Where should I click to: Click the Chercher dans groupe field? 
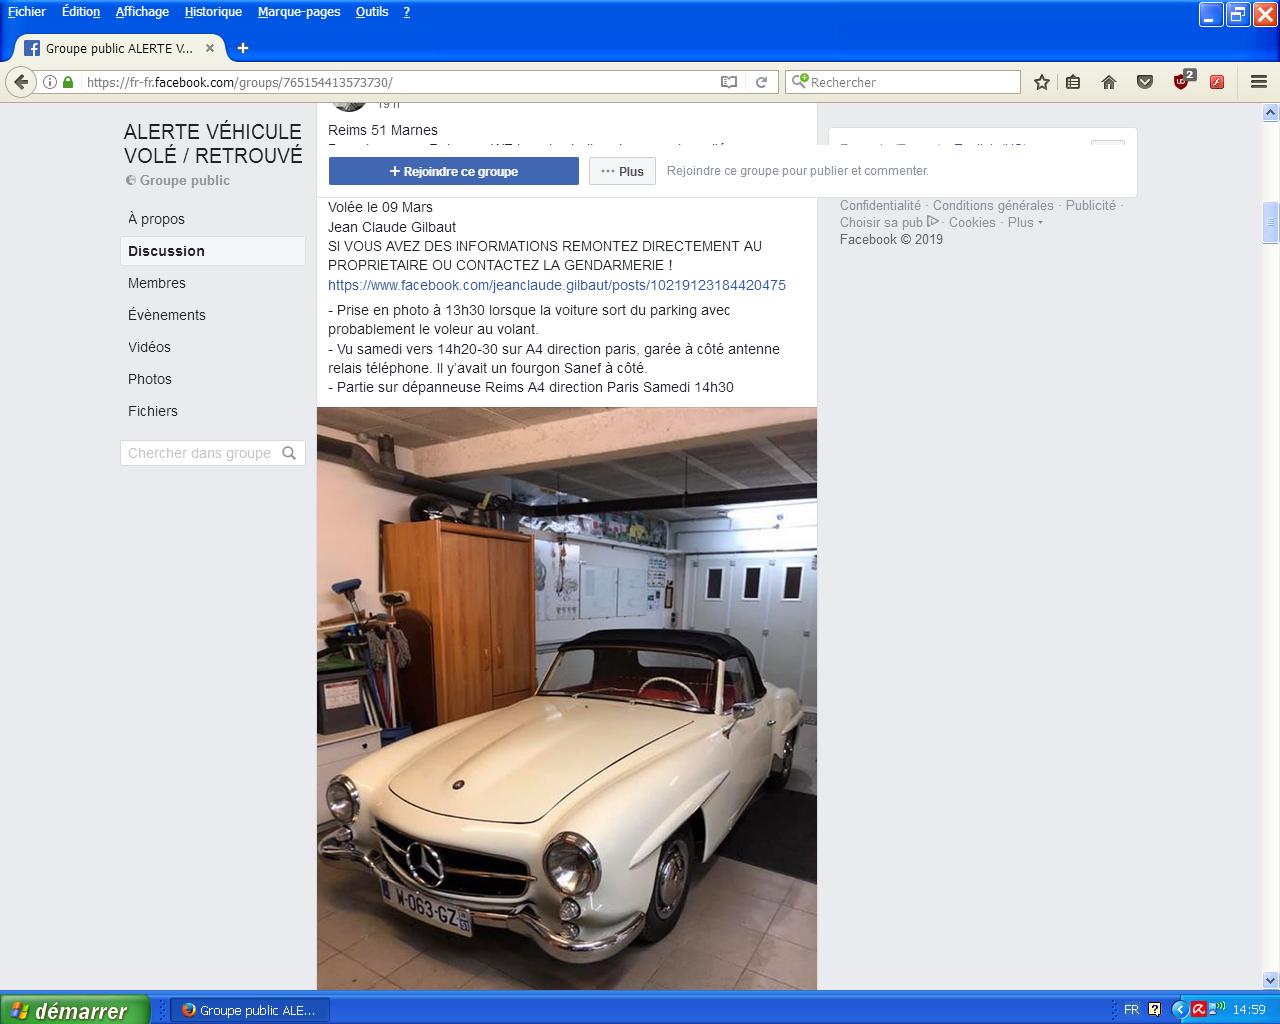201,453
